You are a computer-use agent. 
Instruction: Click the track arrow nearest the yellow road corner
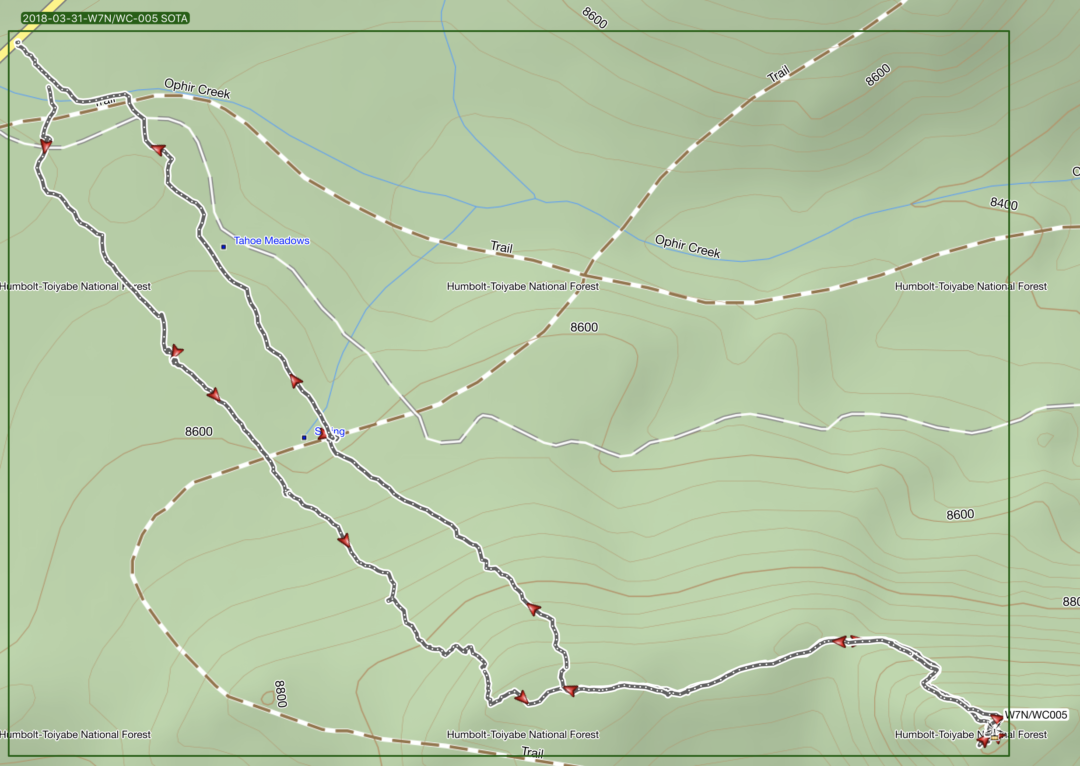tap(46, 146)
